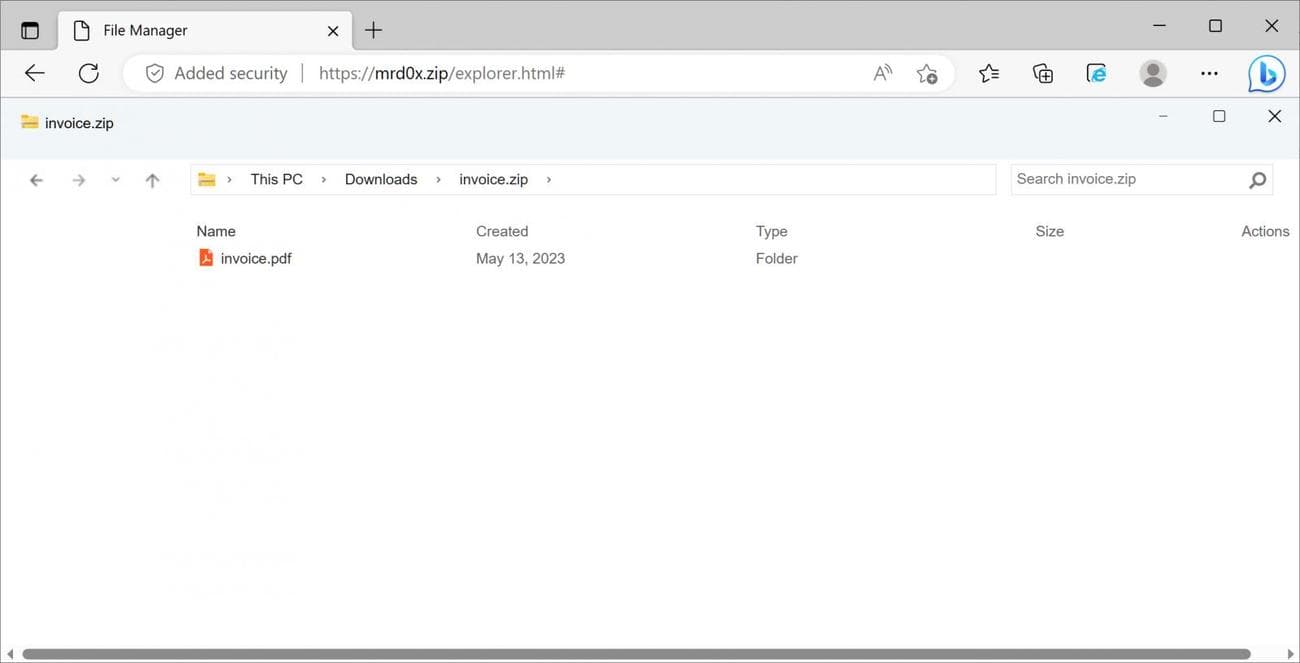Open the Settings and more ellipsis menu

pyautogui.click(x=1209, y=72)
